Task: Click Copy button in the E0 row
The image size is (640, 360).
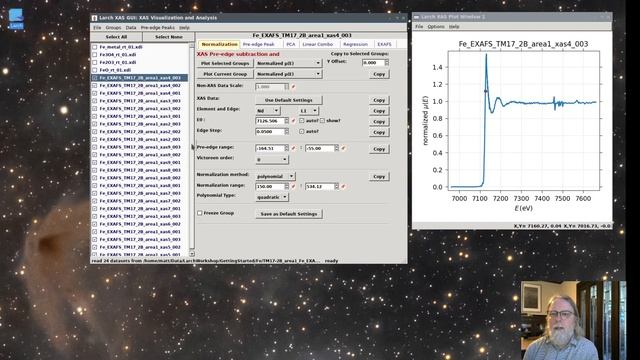Action: click(379, 122)
